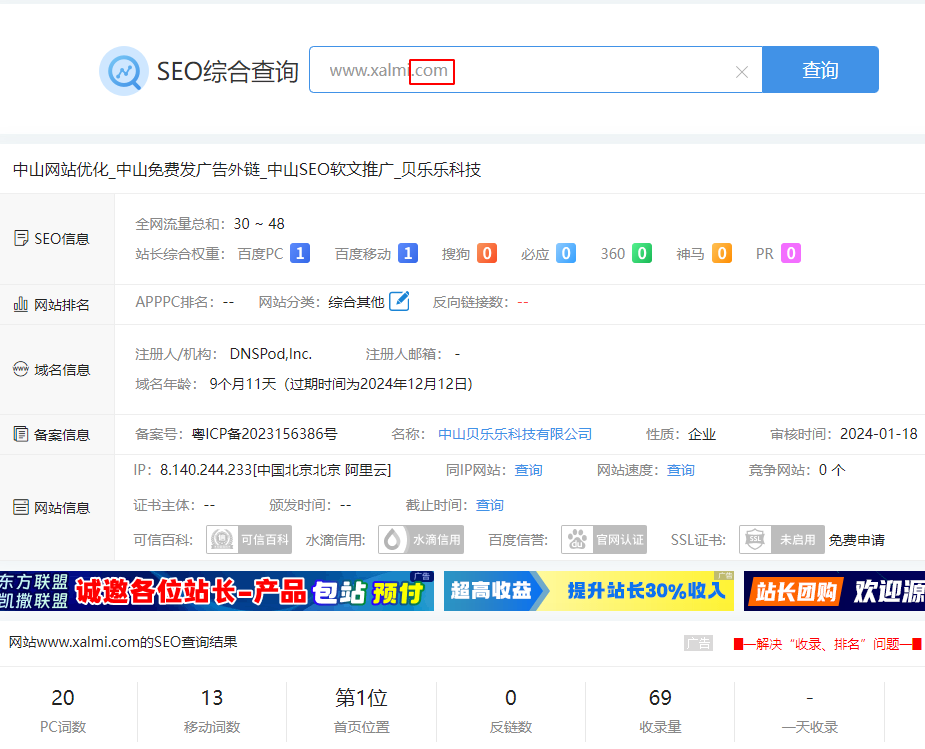
Task: Click 查询 next to 网站速度
Action: click(680, 470)
